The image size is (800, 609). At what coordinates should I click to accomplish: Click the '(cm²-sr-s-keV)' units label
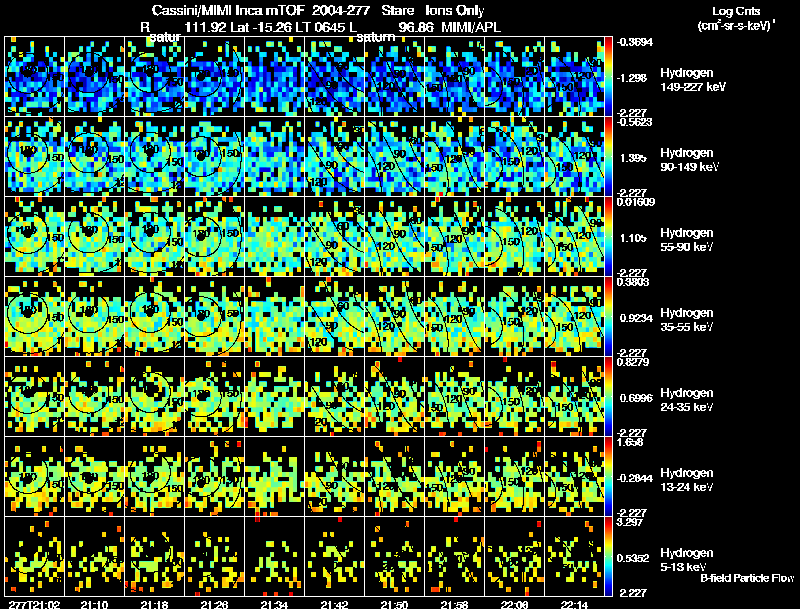coord(736,25)
